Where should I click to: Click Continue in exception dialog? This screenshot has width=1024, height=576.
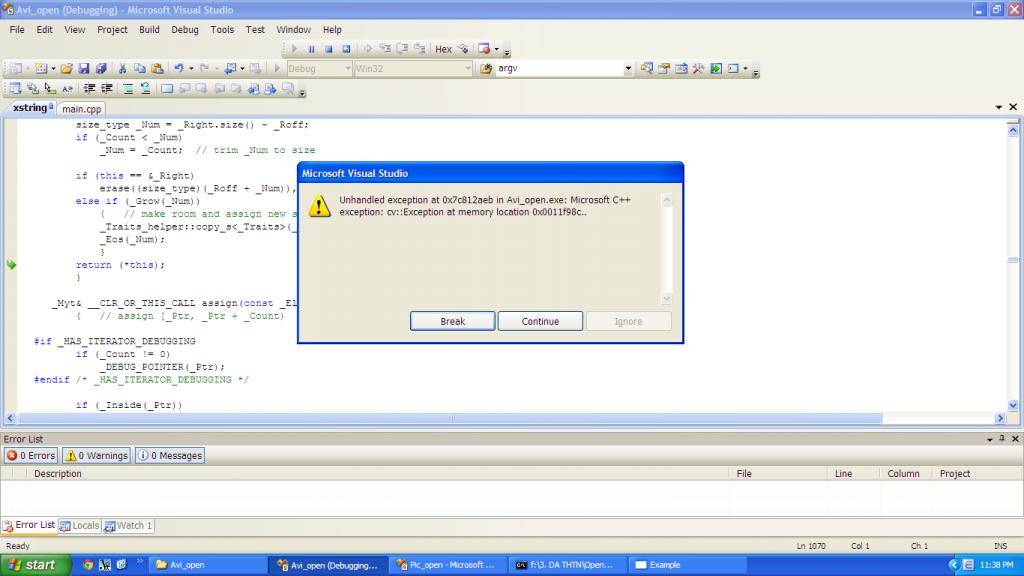point(540,321)
